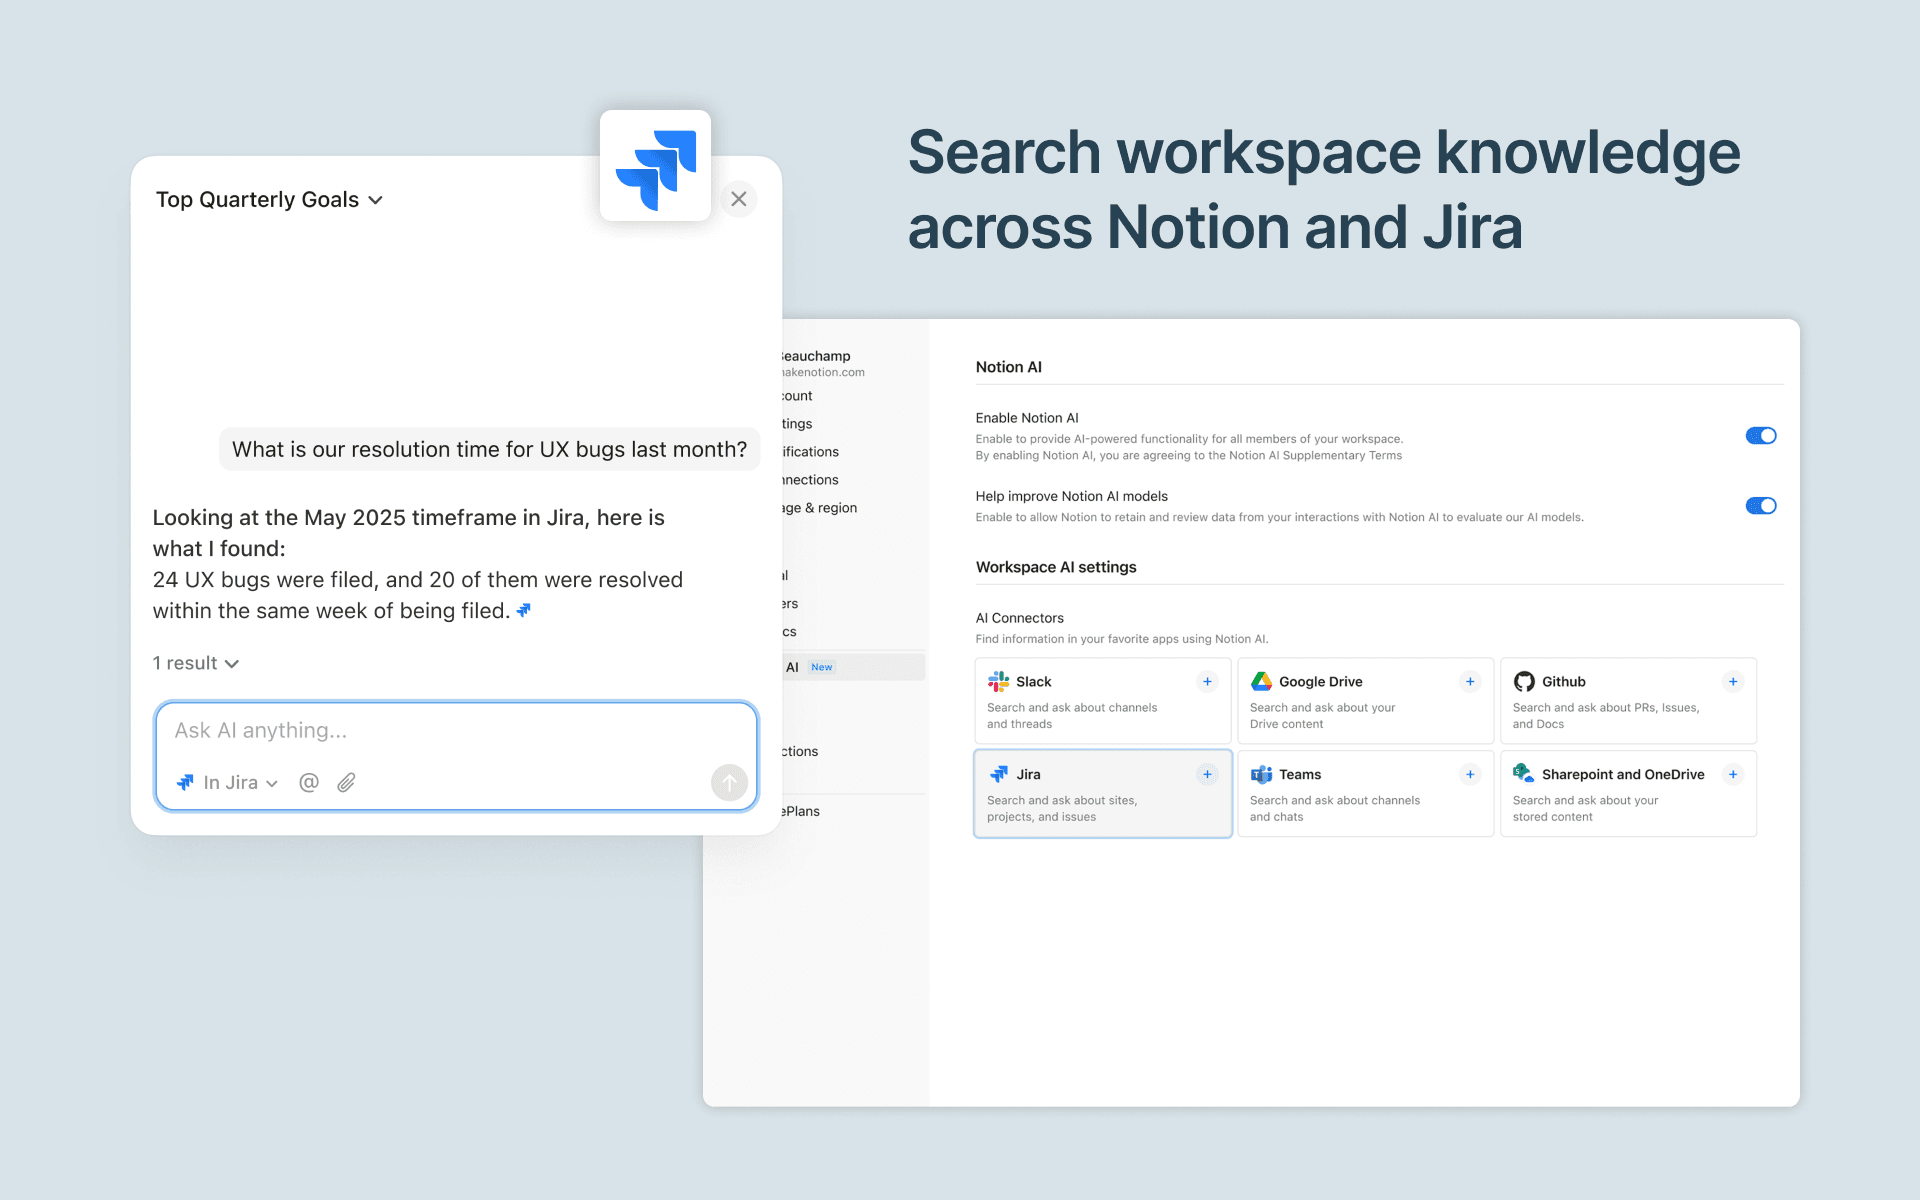Click the mention @ icon in chat input
This screenshot has height=1200, width=1920.
[309, 783]
